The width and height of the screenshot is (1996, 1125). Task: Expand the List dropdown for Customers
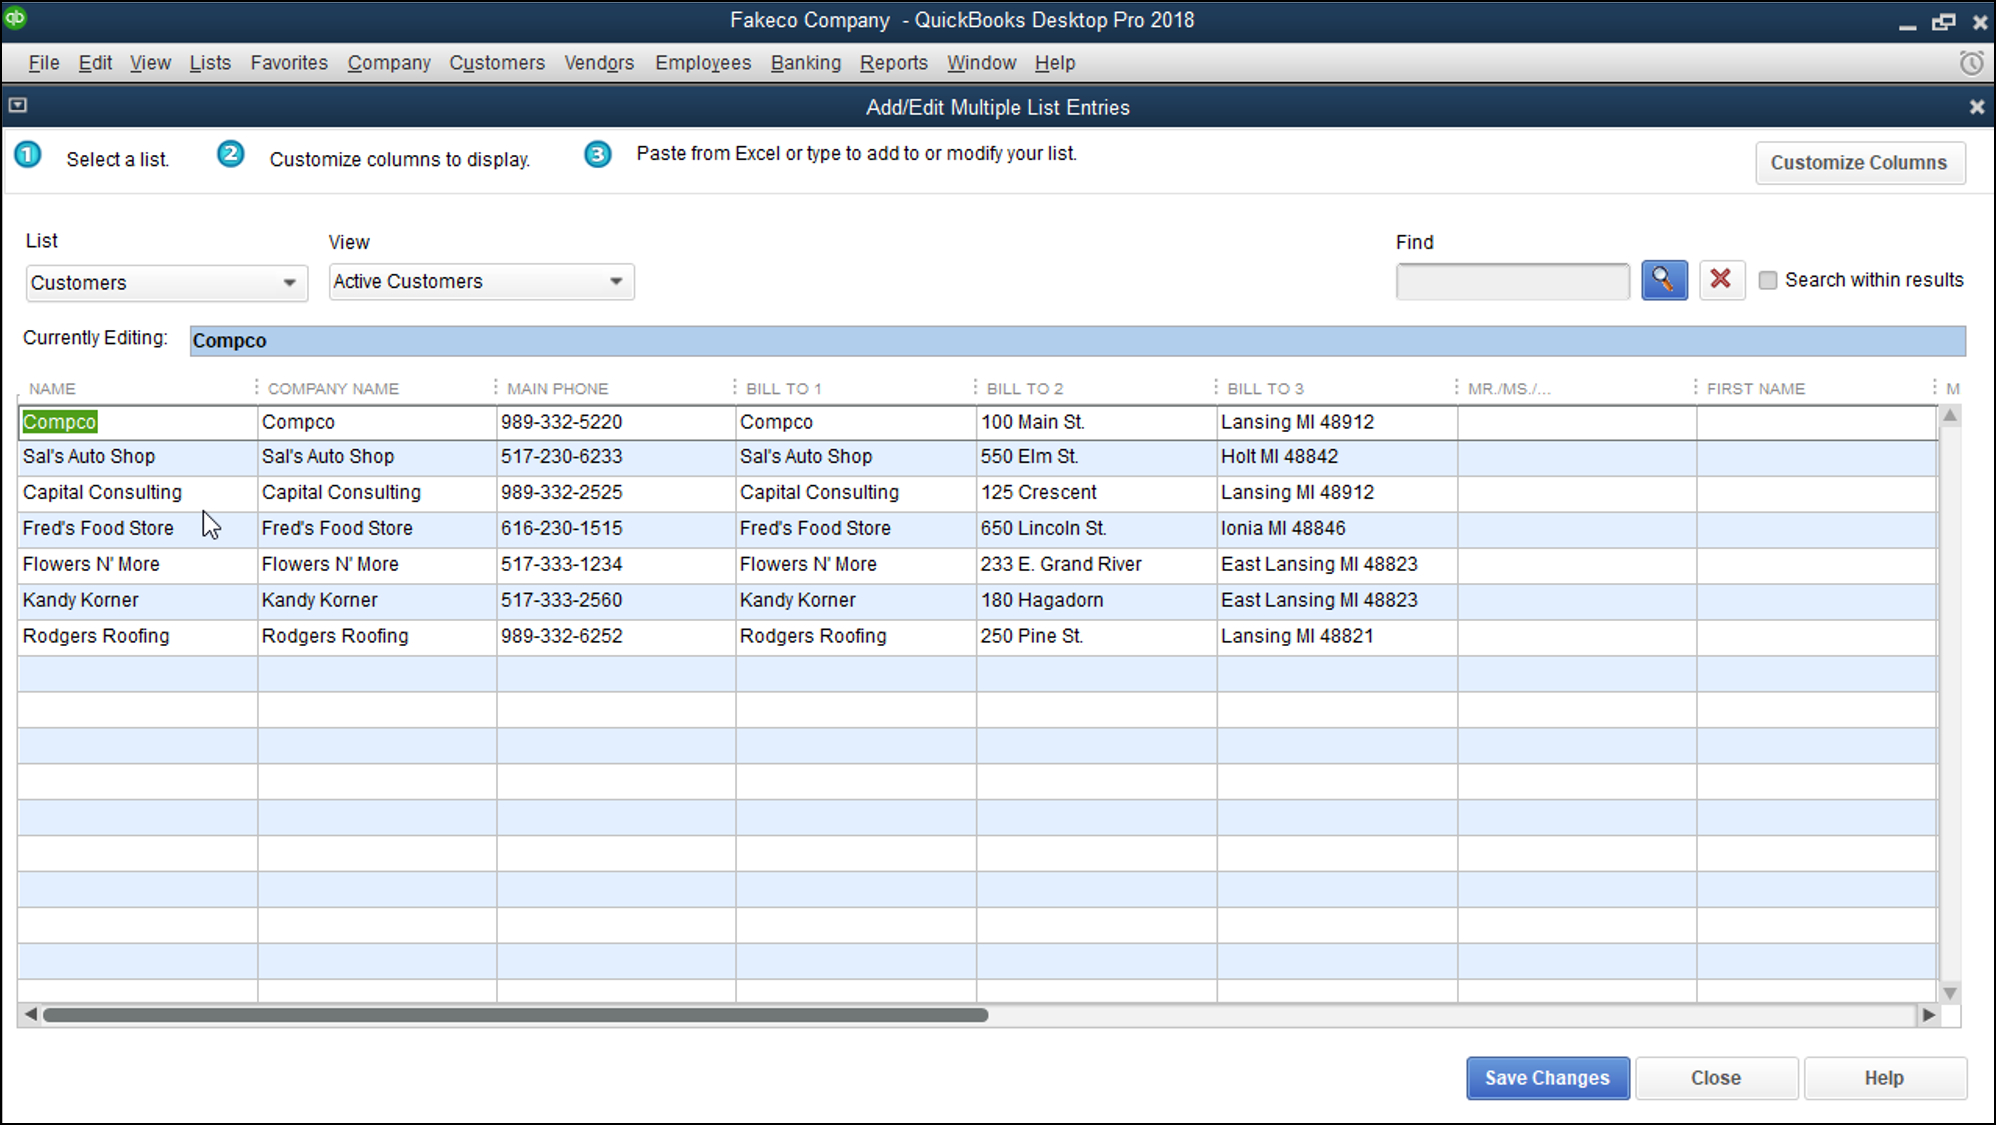tap(288, 282)
